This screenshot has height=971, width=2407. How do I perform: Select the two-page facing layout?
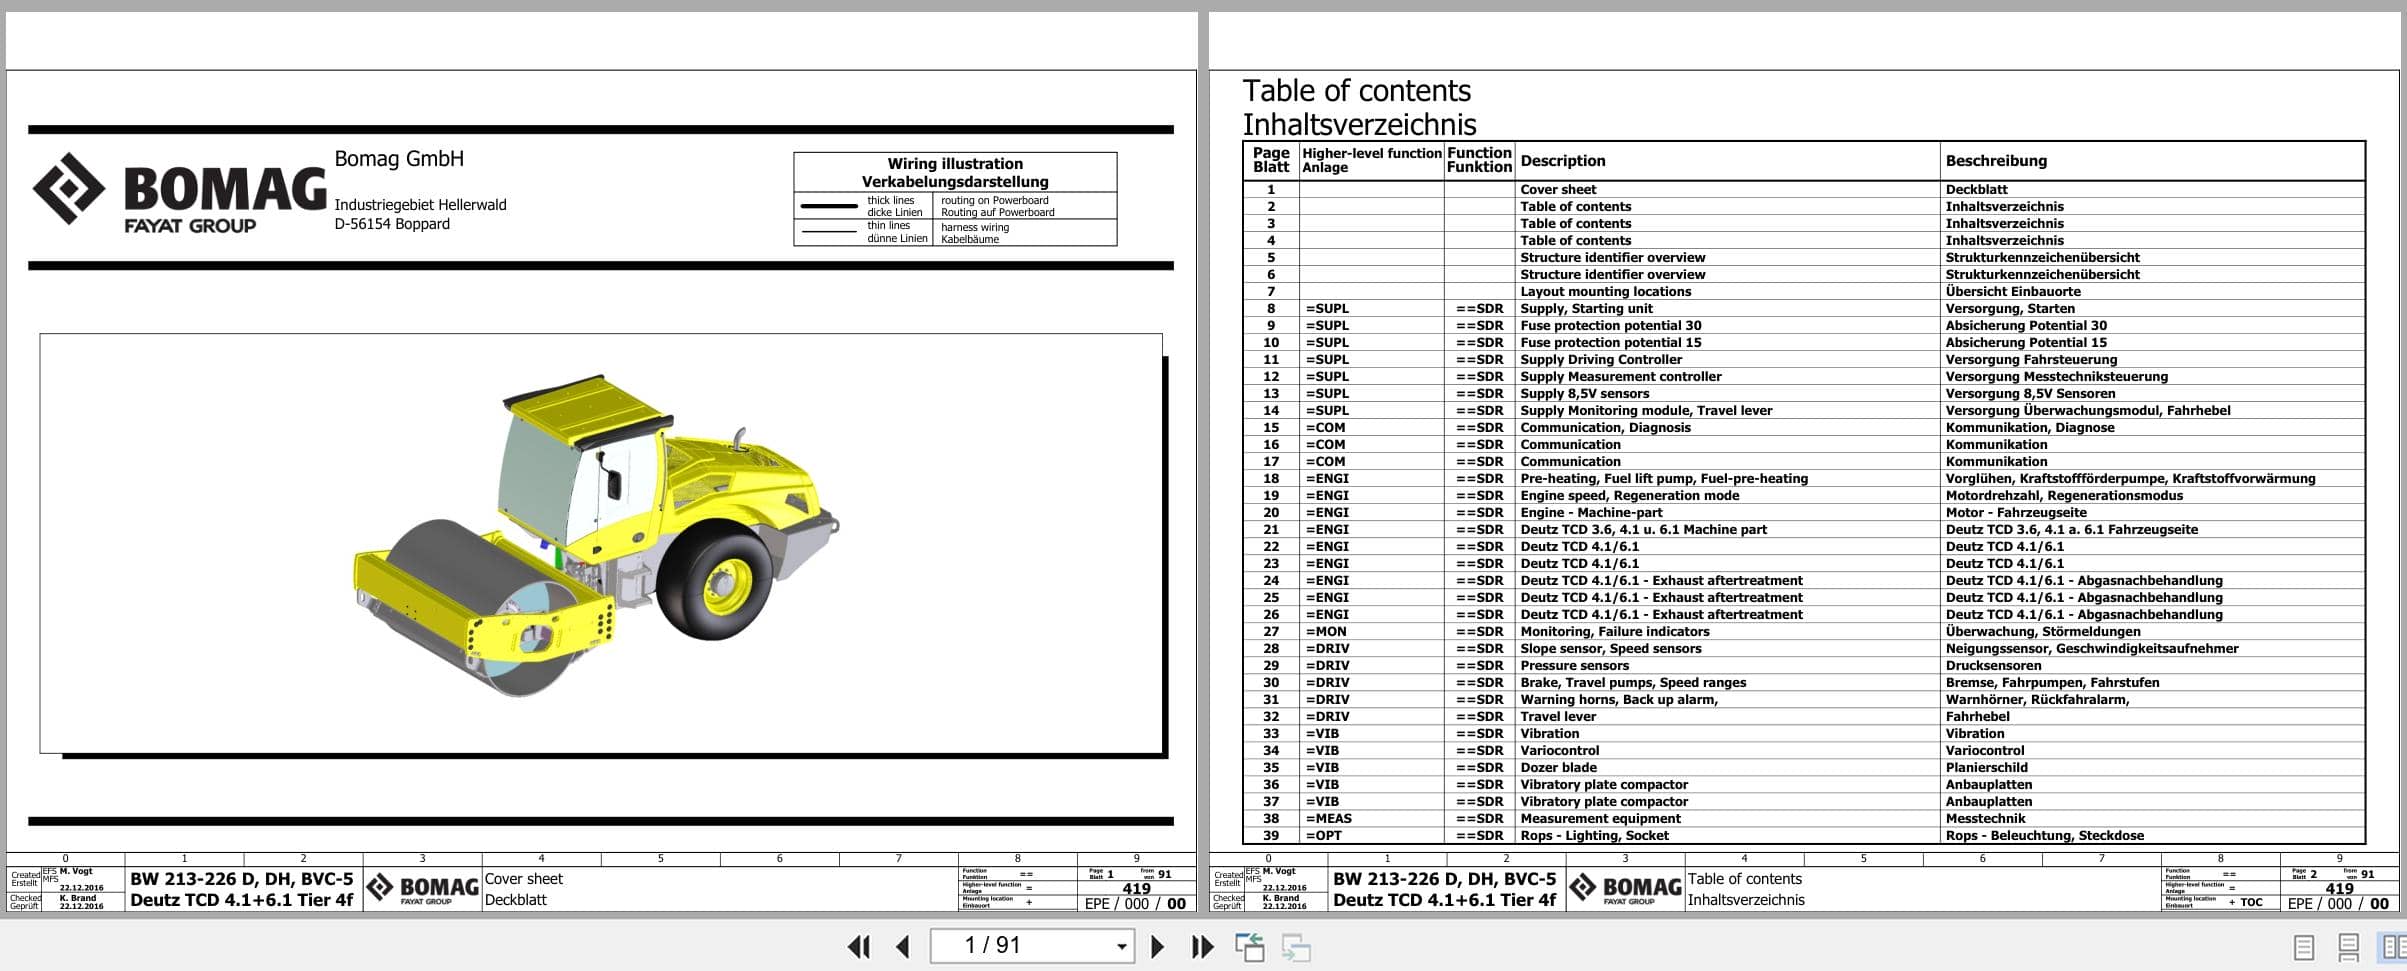pyautogui.click(x=2394, y=946)
